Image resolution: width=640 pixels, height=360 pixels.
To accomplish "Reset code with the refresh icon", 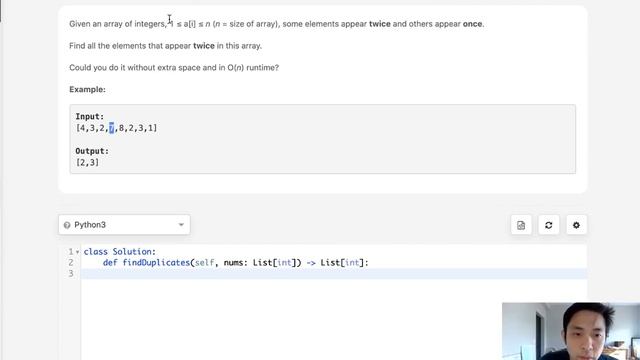I will (549, 225).
